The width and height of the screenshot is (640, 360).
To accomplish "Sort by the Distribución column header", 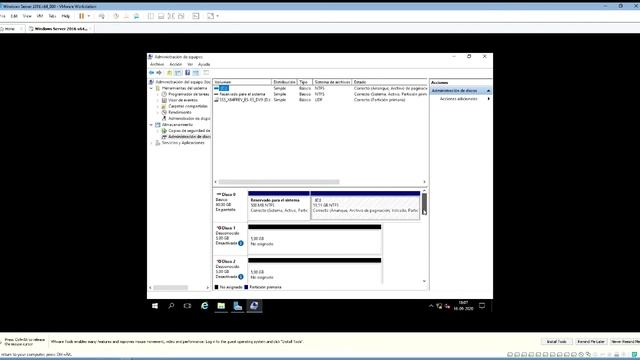I will [x=284, y=82].
